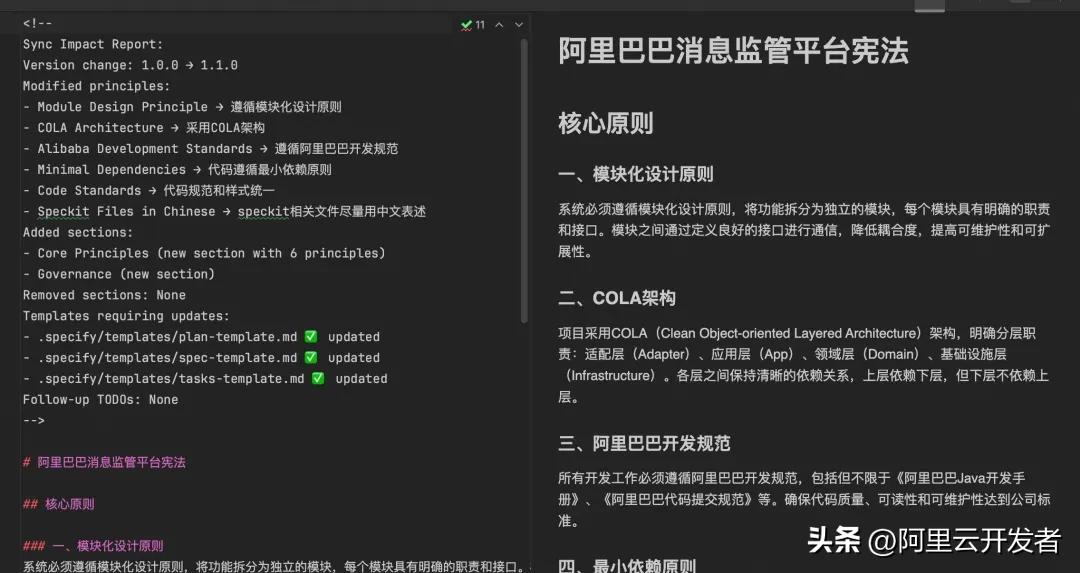The width and height of the screenshot is (1080, 573).
Task: Click the "Code Standards → 代码规范和样式统一" line
Action: (149, 191)
